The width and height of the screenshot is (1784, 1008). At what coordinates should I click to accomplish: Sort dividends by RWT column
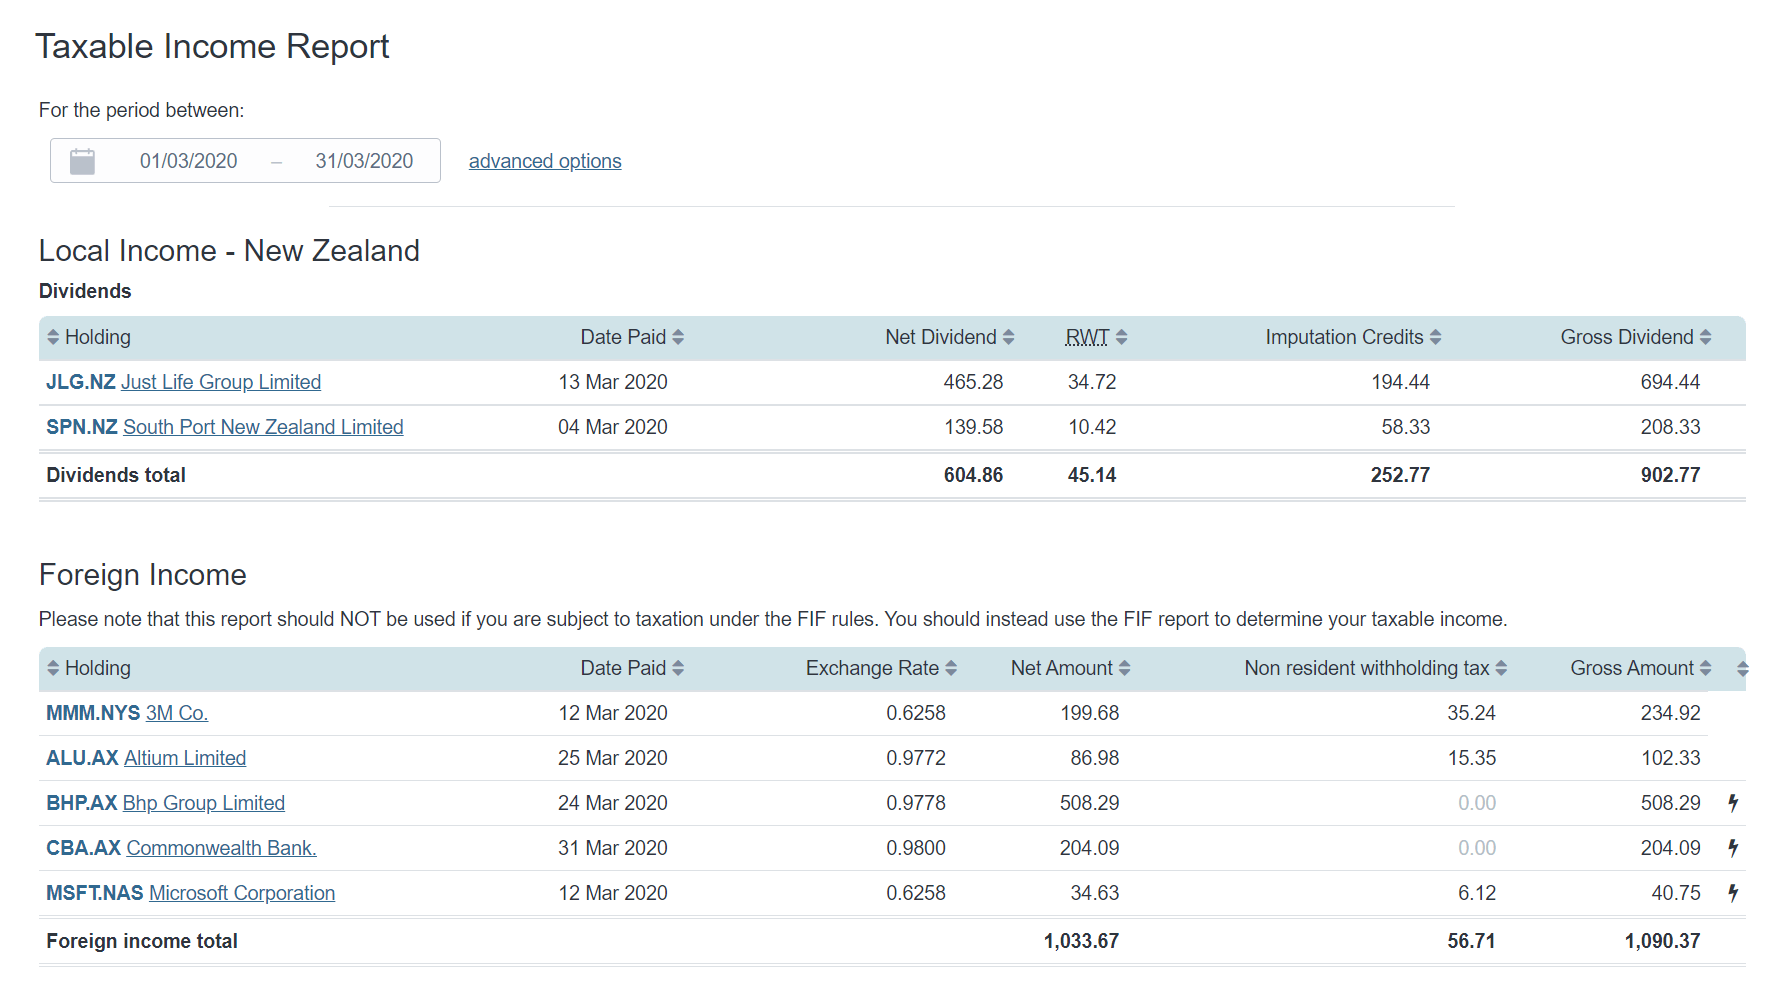[1096, 337]
